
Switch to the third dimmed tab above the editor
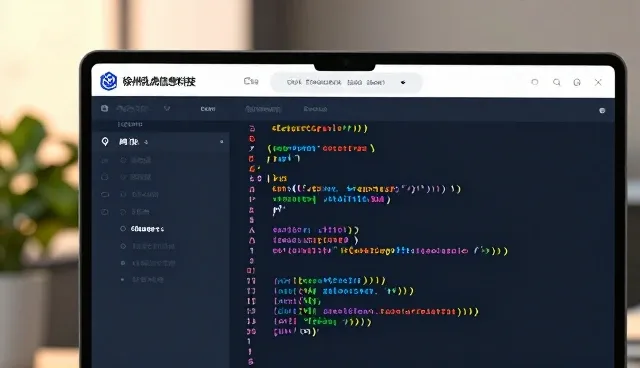315,109
